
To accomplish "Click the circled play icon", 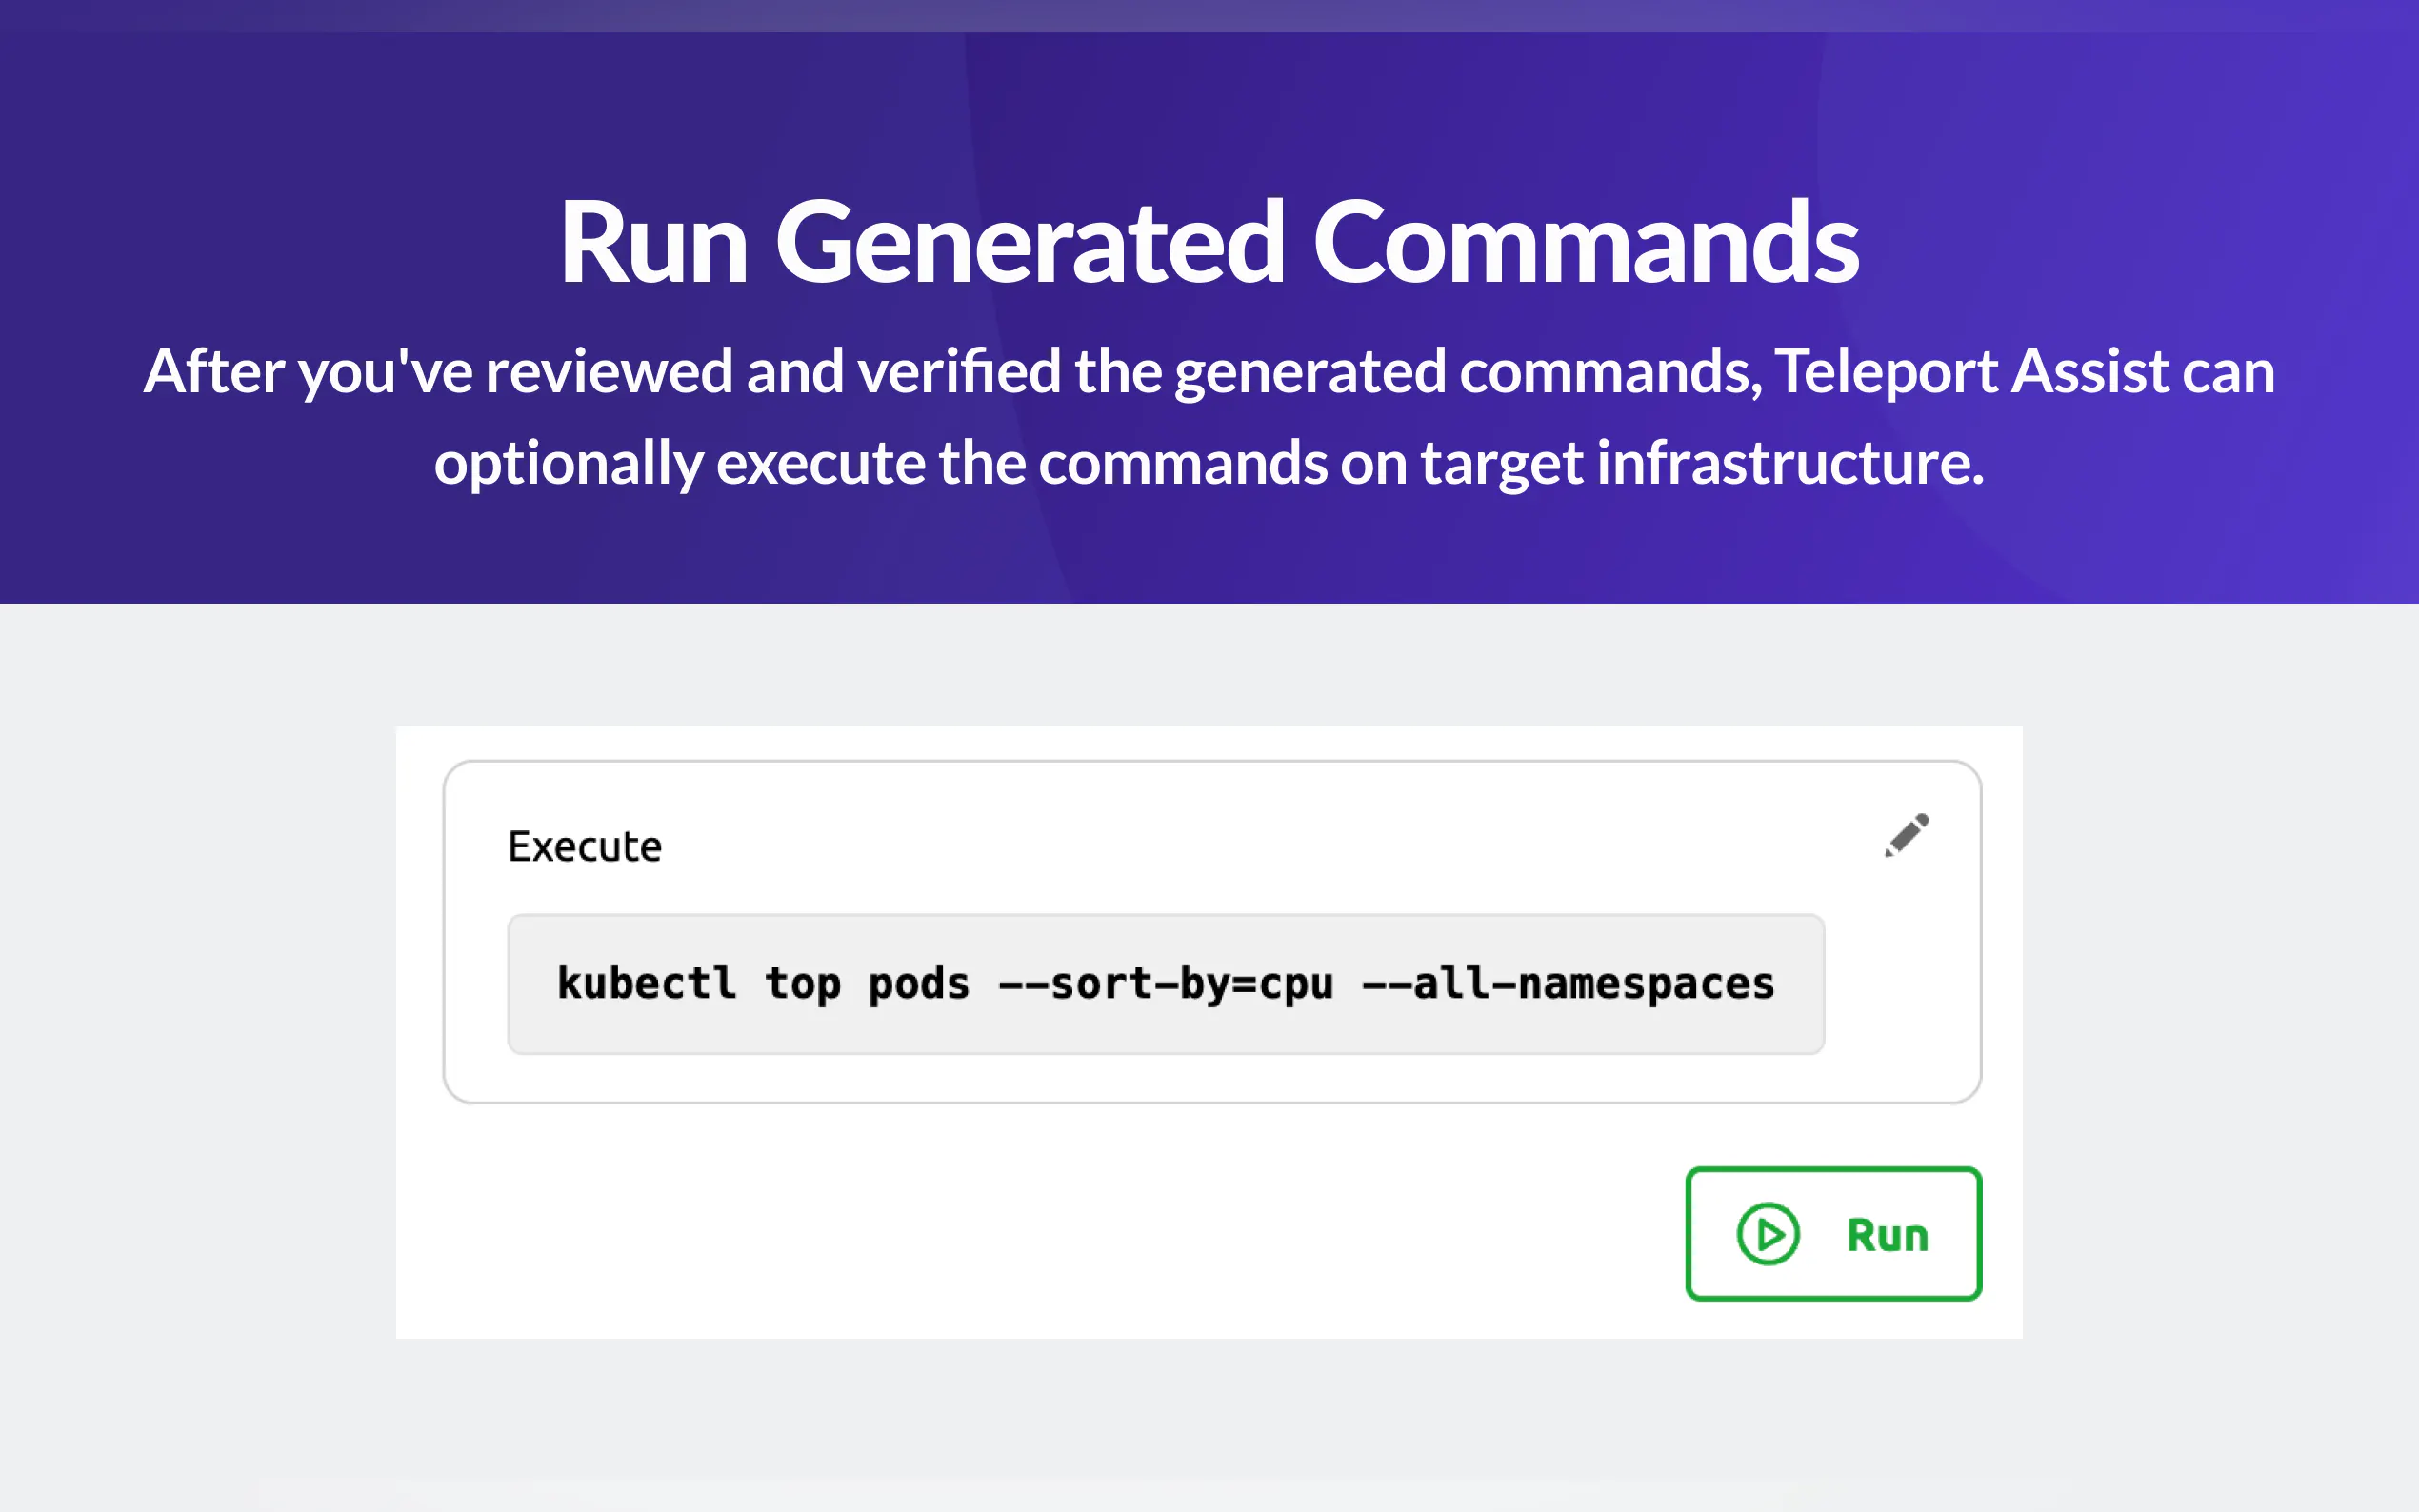I will (x=1767, y=1234).
